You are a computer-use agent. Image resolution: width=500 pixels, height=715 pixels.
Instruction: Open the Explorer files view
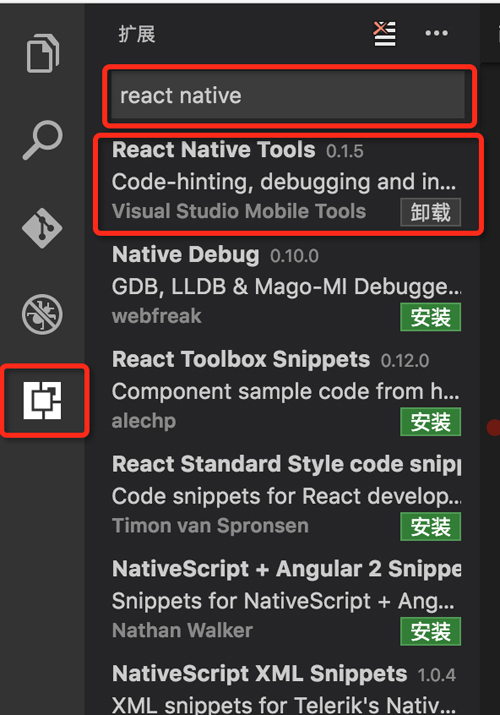coord(42,53)
